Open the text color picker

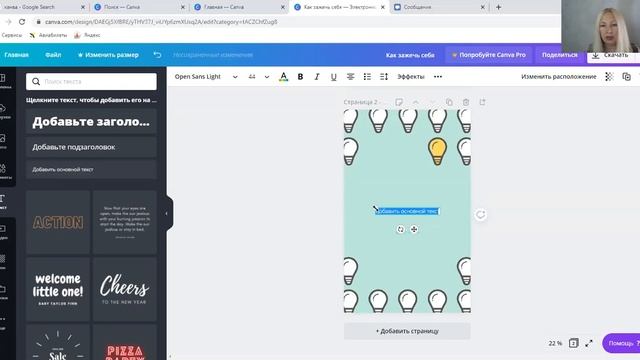[x=283, y=77]
